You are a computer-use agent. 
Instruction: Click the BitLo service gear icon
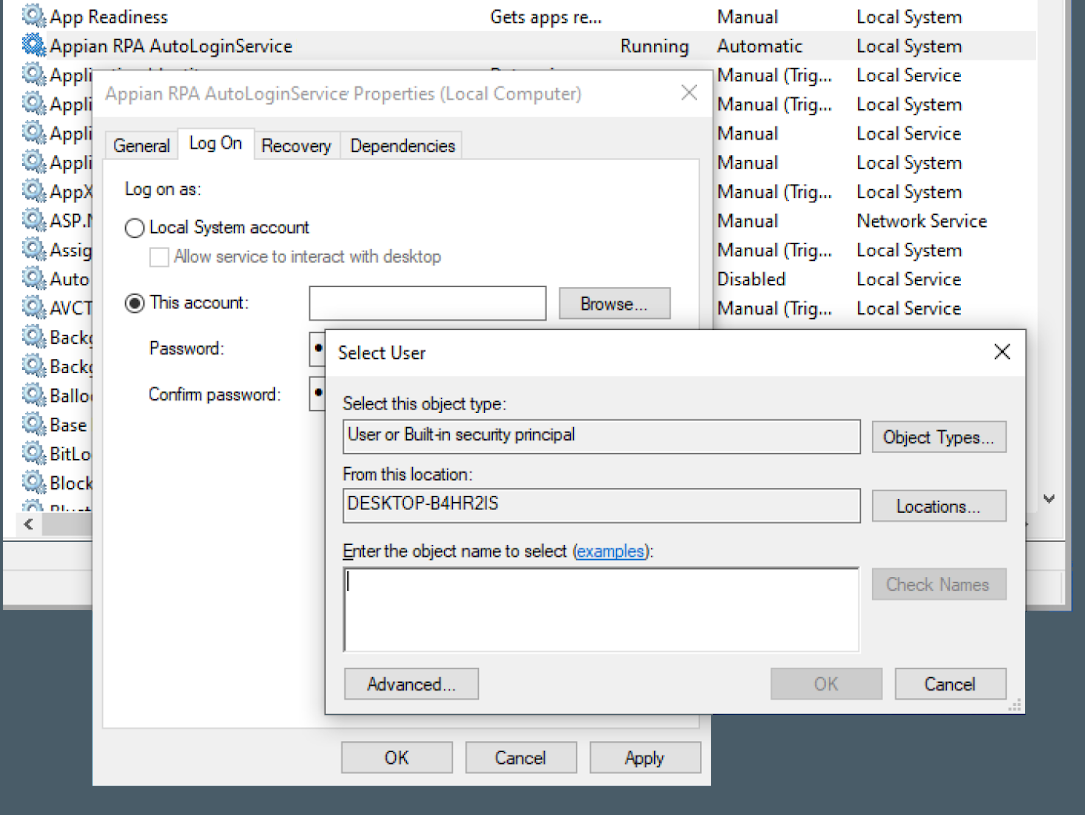point(33,452)
